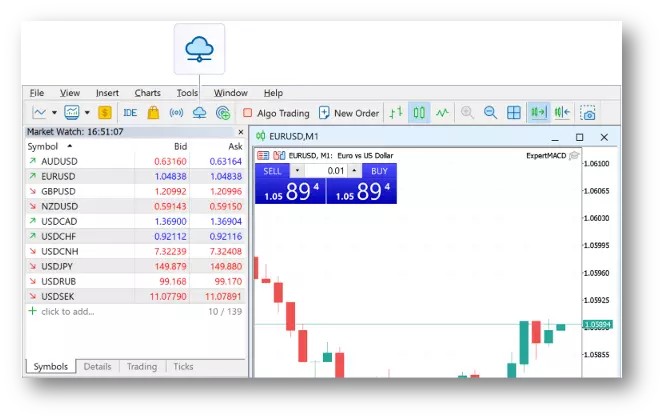Click the EURUSD,M1 chart title icon

point(260,136)
